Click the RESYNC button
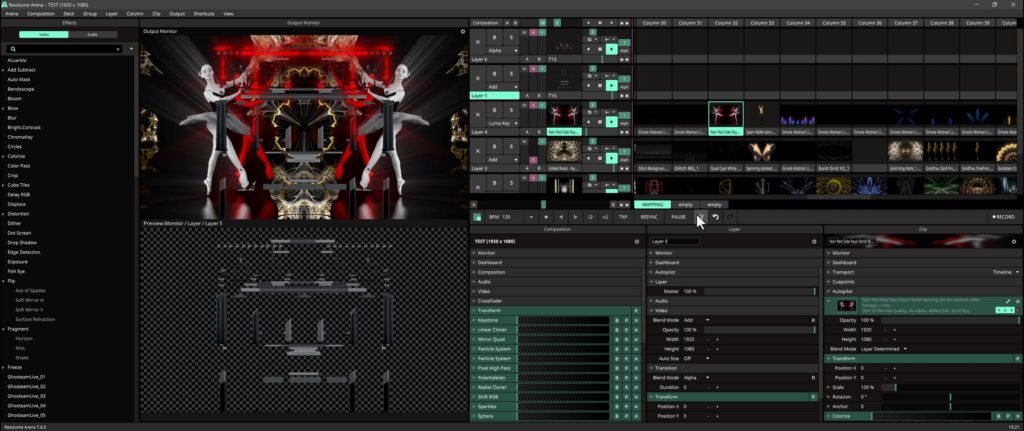The height and width of the screenshot is (431, 1024). pyautogui.click(x=649, y=217)
